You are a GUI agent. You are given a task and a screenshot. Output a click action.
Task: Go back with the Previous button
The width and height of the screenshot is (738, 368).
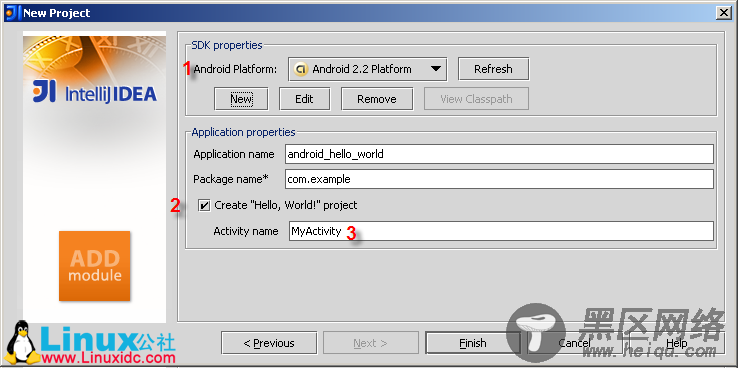point(269,343)
